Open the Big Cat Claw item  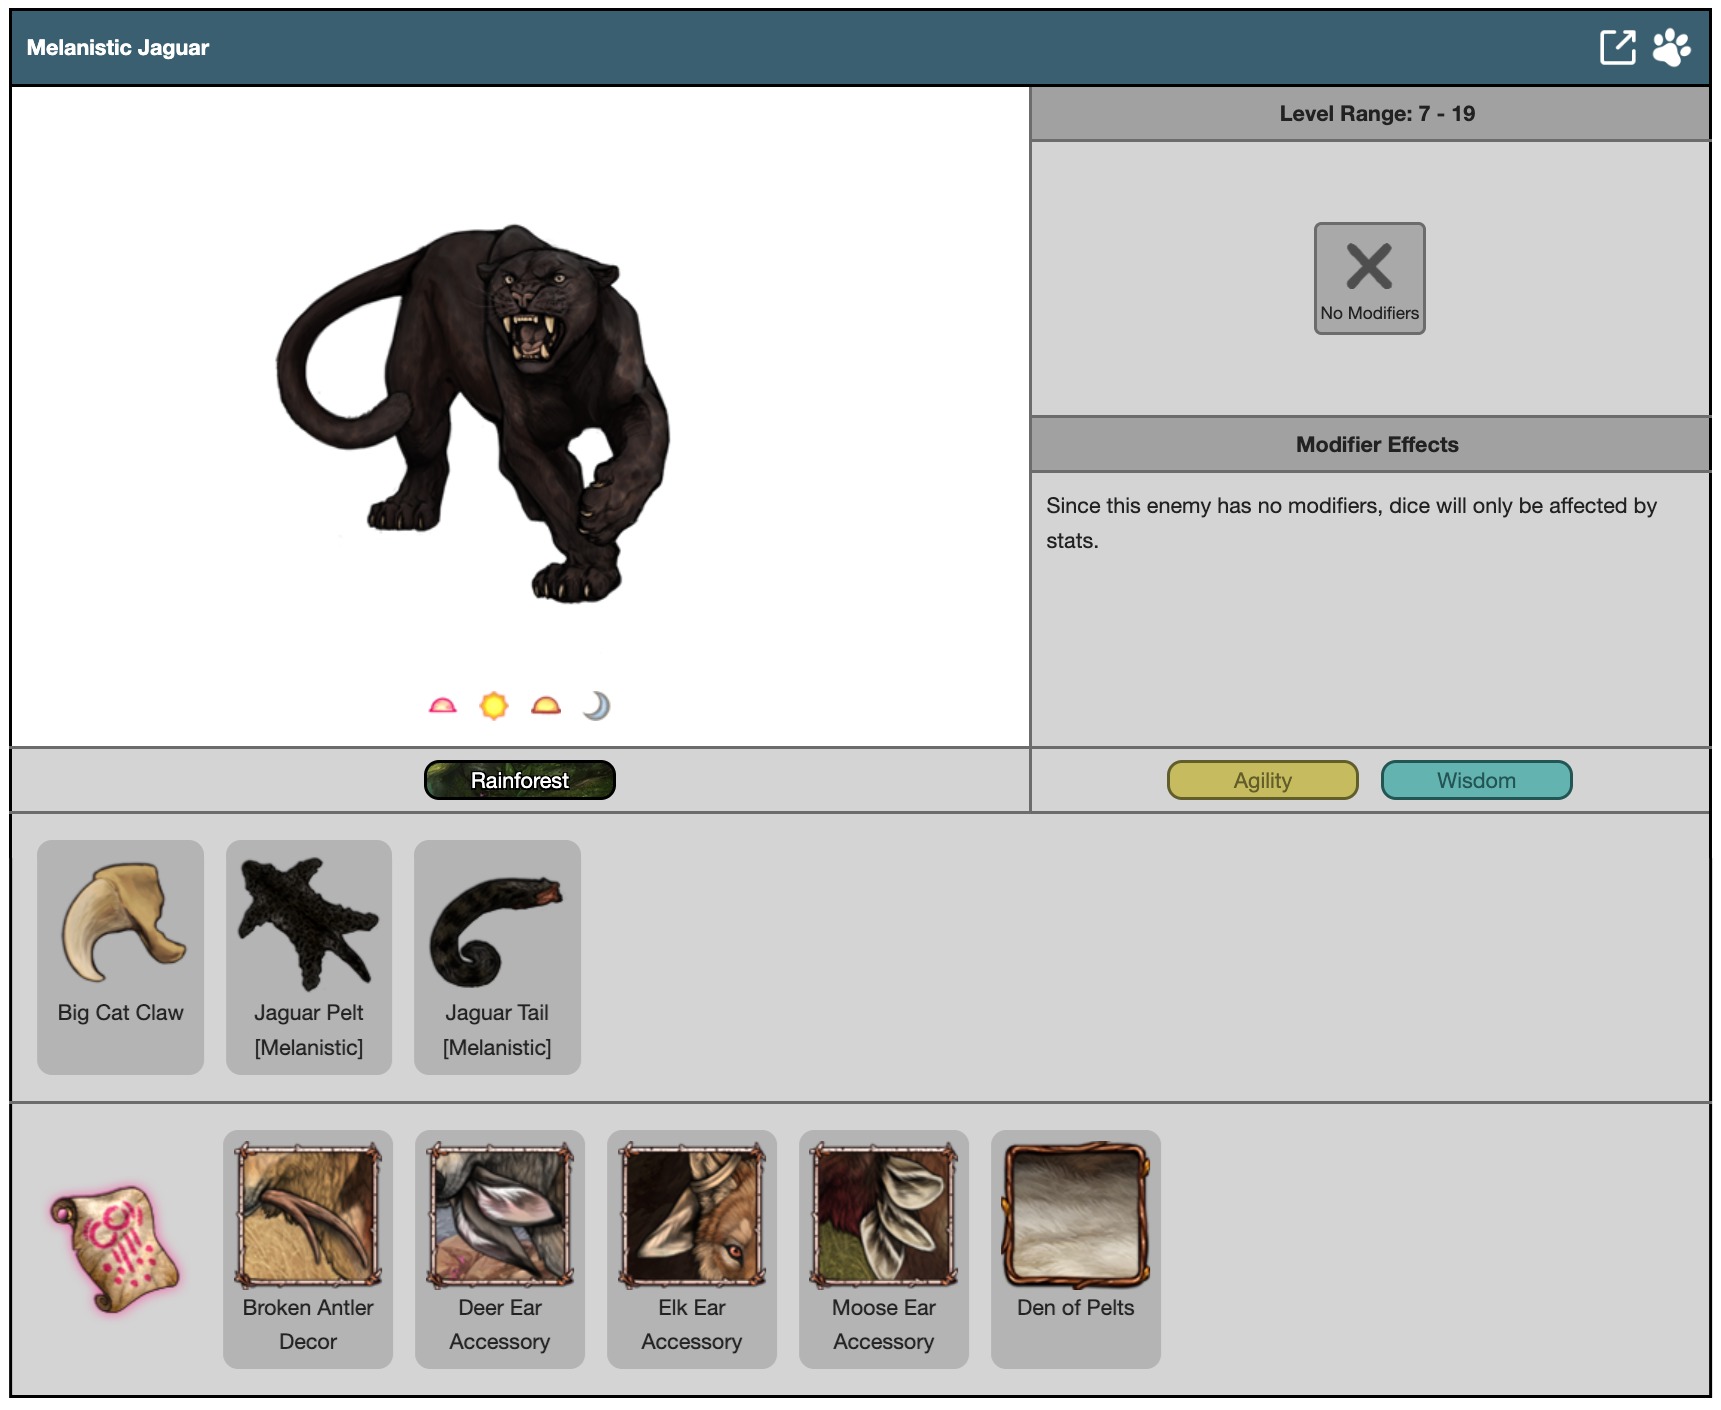pyautogui.click(x=121, y=957)
